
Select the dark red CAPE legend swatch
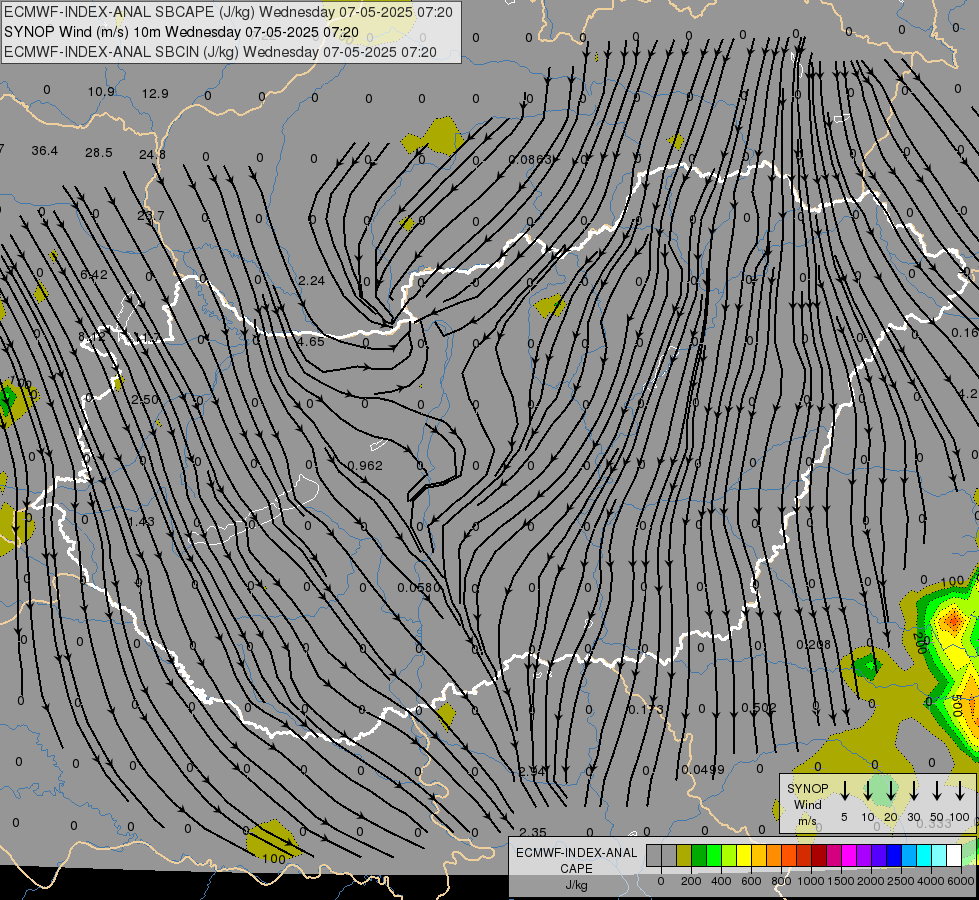819,856
